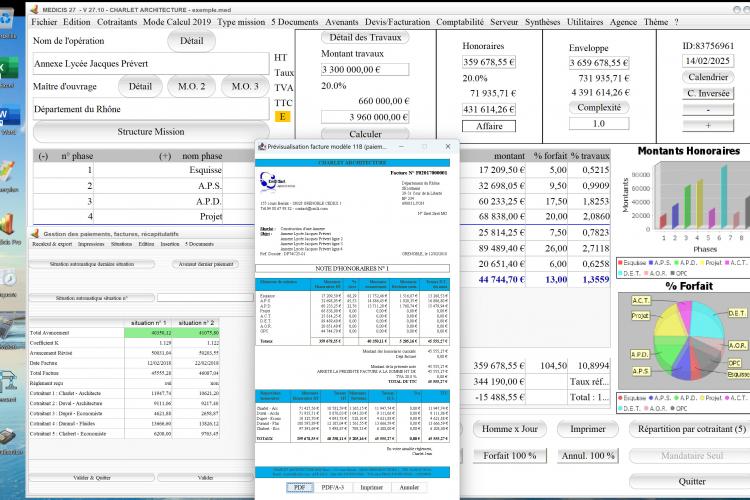750x500 pixels.
Task: Click the Forfait 100 % button
Action: point(509,456)
